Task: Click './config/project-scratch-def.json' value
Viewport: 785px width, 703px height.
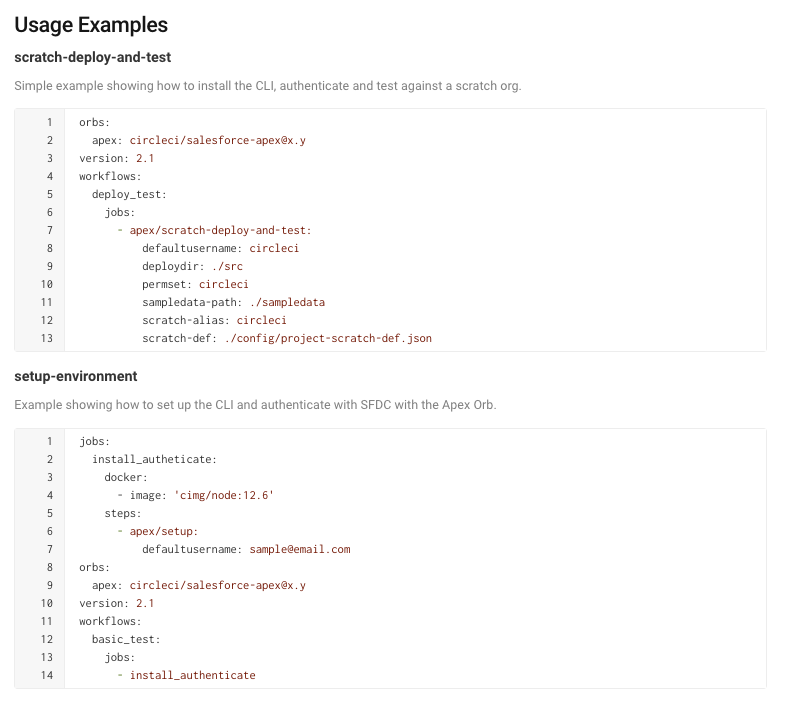Action: (328, 338)
